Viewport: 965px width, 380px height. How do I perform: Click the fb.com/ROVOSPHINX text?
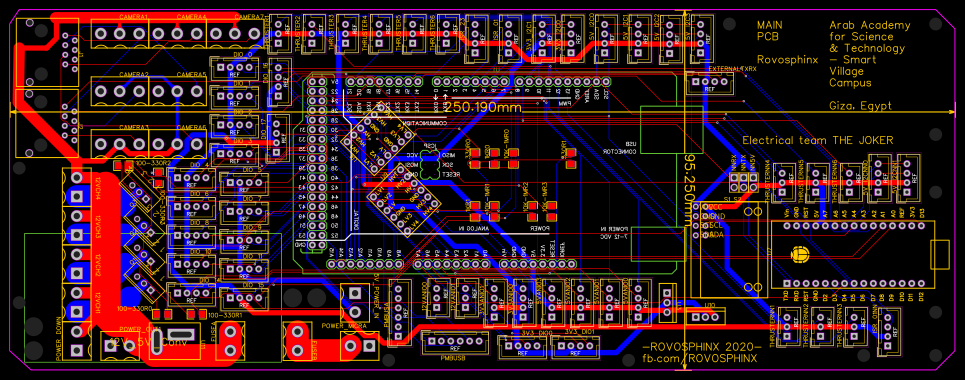699,358
